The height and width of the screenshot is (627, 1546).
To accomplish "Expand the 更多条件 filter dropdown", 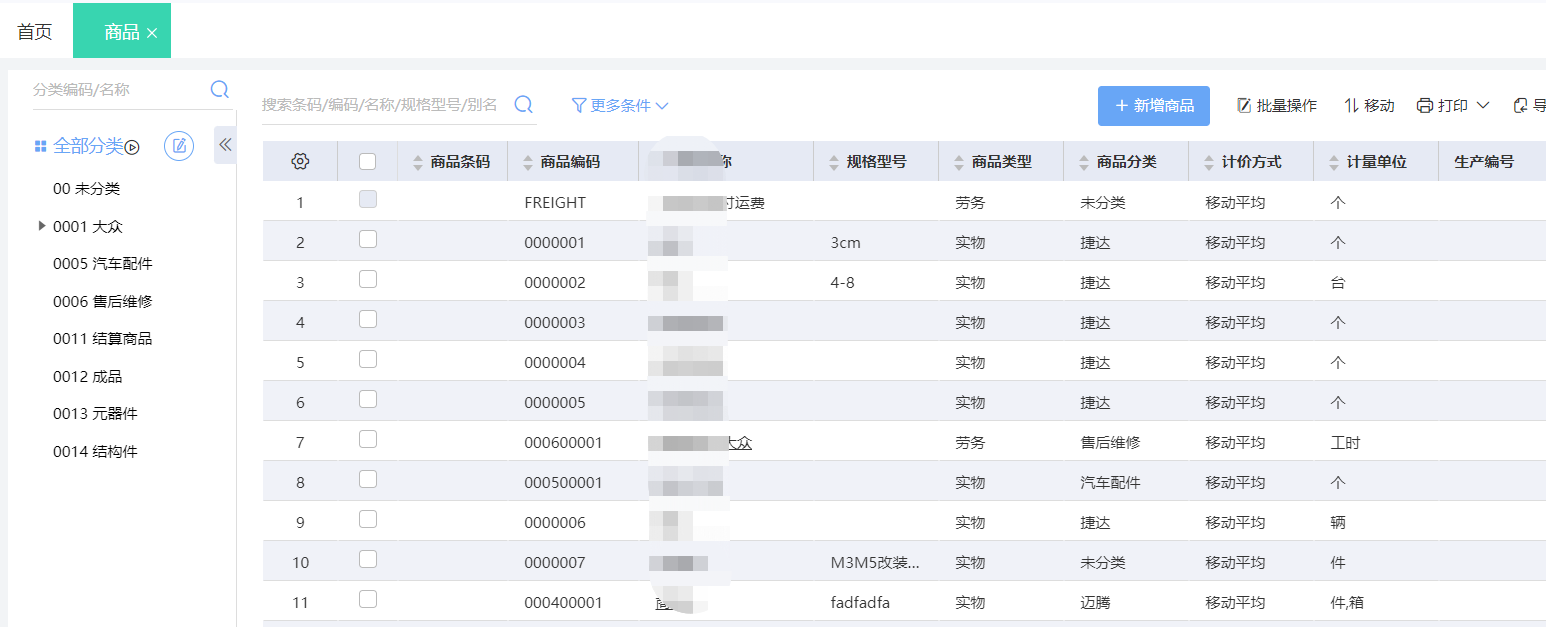I will click(620, 105).
